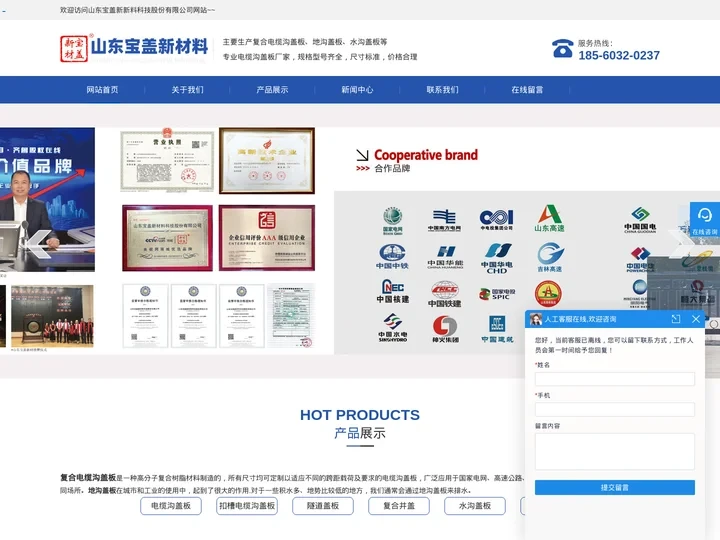Click the 中电投集团 brand logo
This screenshot has height=540, width=720.
pos(496,220)
